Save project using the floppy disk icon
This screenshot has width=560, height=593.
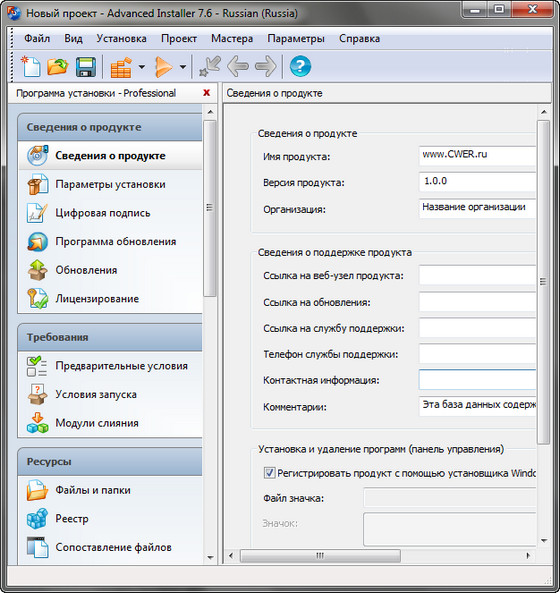click(x=85, y=67)
